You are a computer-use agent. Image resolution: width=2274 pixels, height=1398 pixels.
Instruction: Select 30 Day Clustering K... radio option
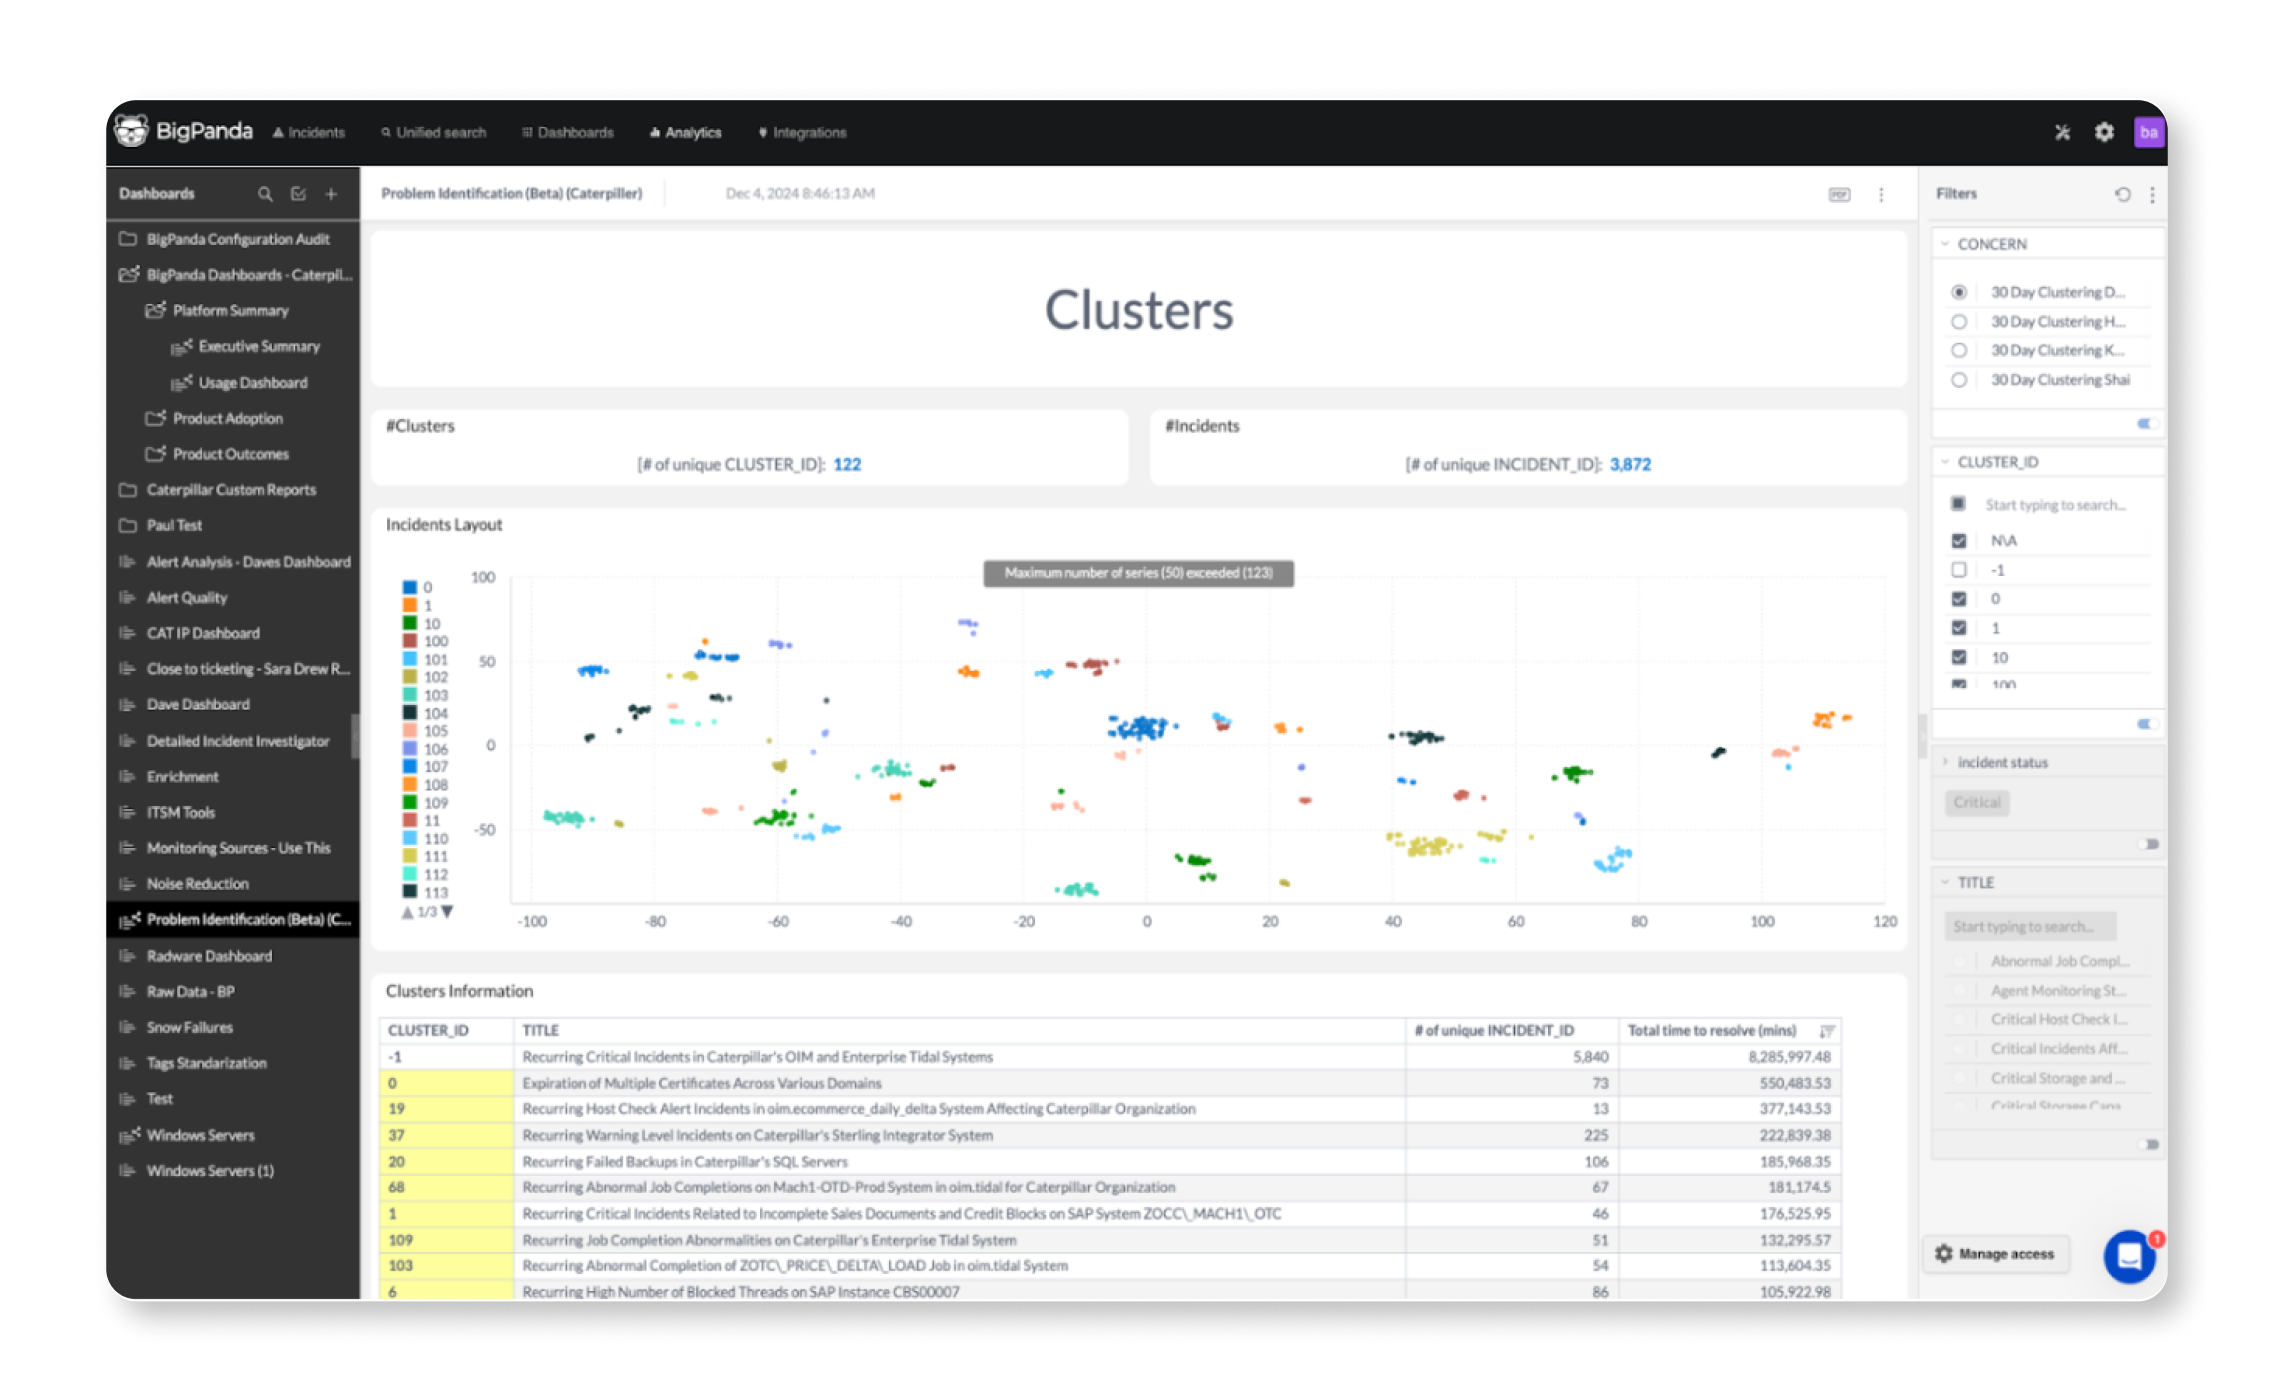pos(1958,351)
